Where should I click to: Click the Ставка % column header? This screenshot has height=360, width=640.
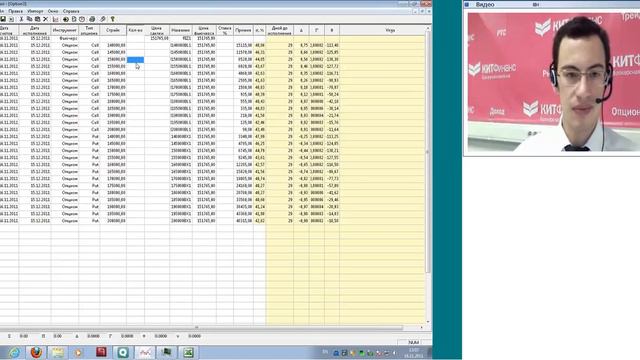coord(224,30)
